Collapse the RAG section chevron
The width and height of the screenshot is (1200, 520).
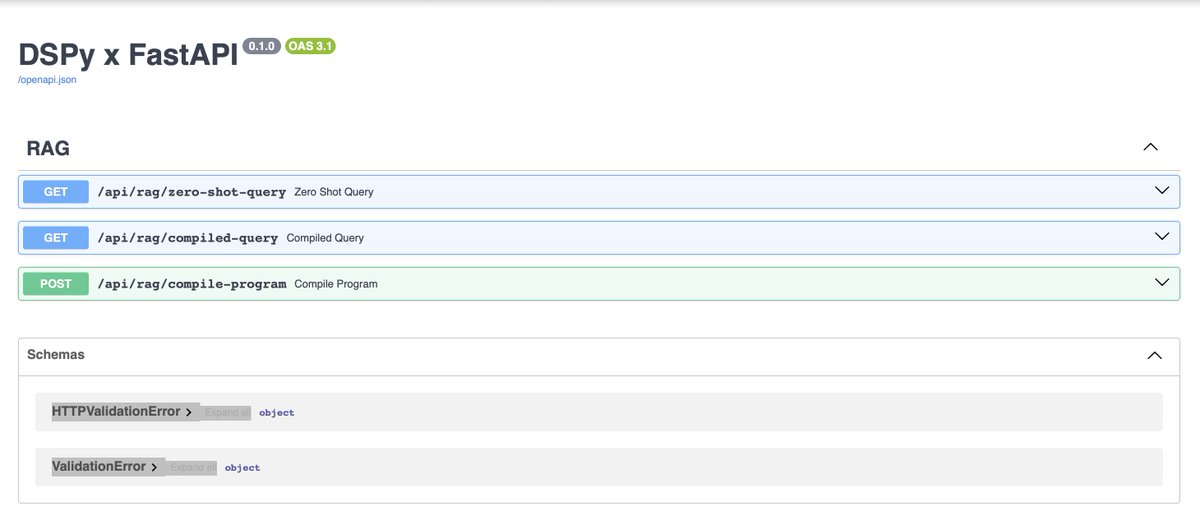tap(1150, 147)
